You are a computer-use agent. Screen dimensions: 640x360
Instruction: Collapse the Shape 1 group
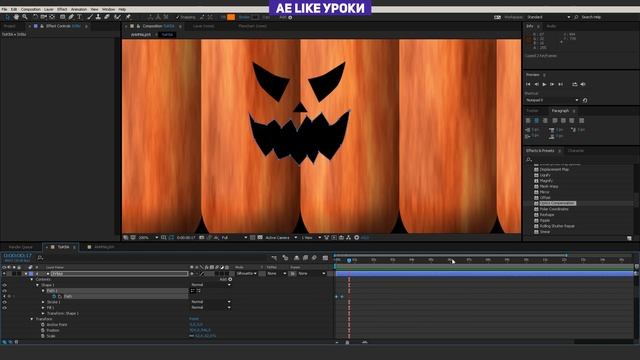pyautogui.click(x=38, y=285)
